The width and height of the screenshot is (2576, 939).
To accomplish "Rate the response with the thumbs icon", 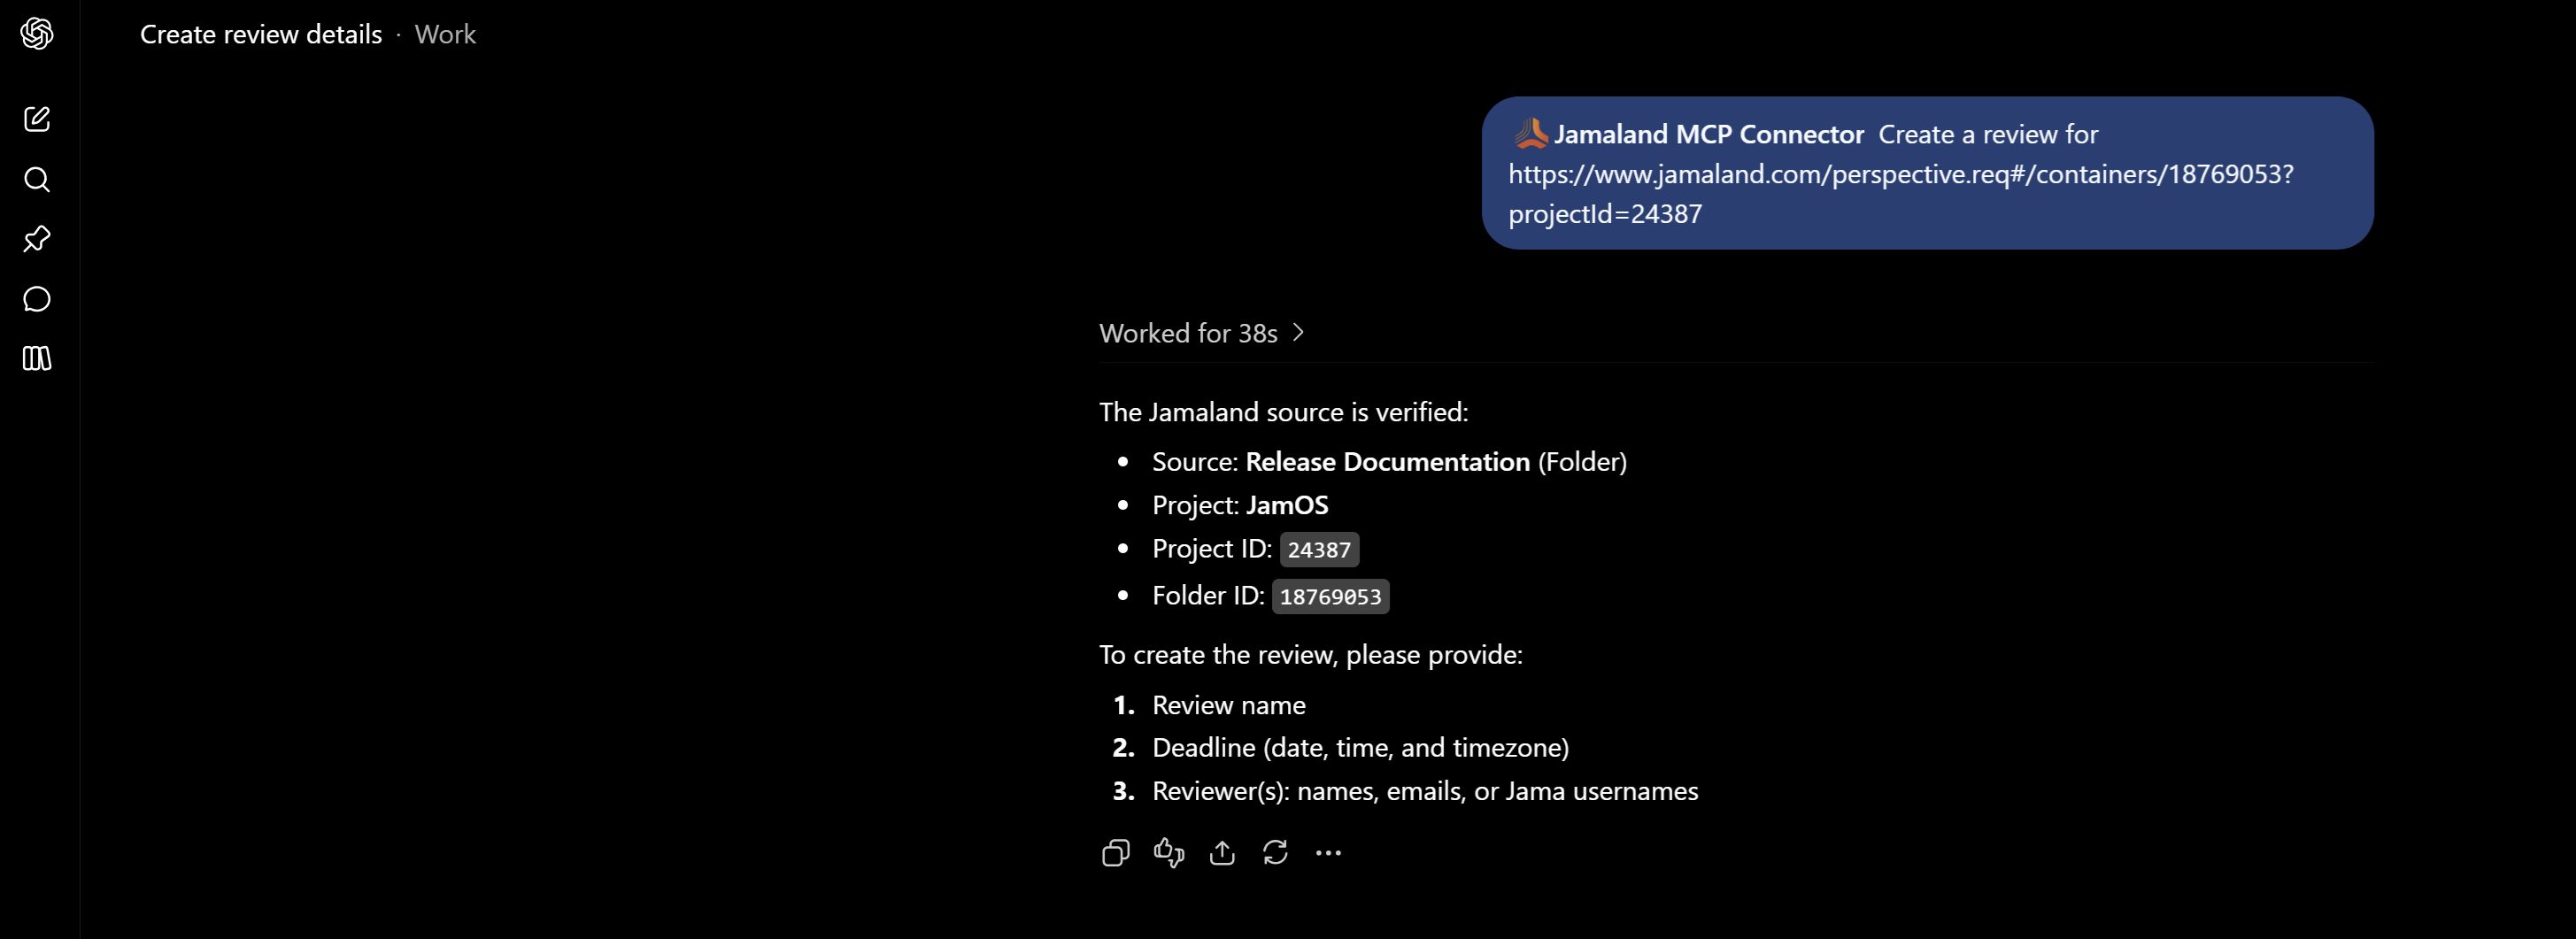I will click(1169, 852).
